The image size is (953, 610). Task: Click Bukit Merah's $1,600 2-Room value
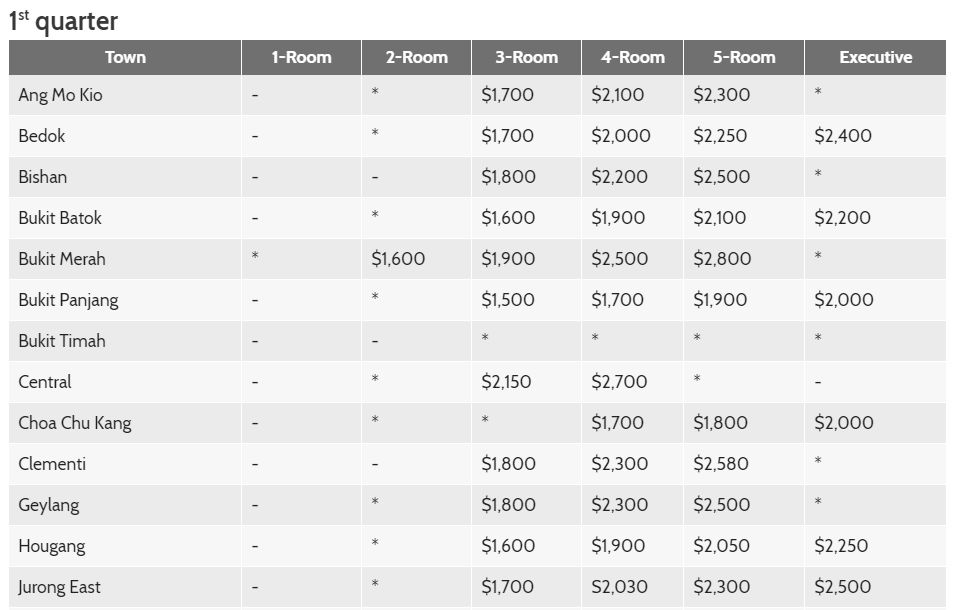click(398, 259)
